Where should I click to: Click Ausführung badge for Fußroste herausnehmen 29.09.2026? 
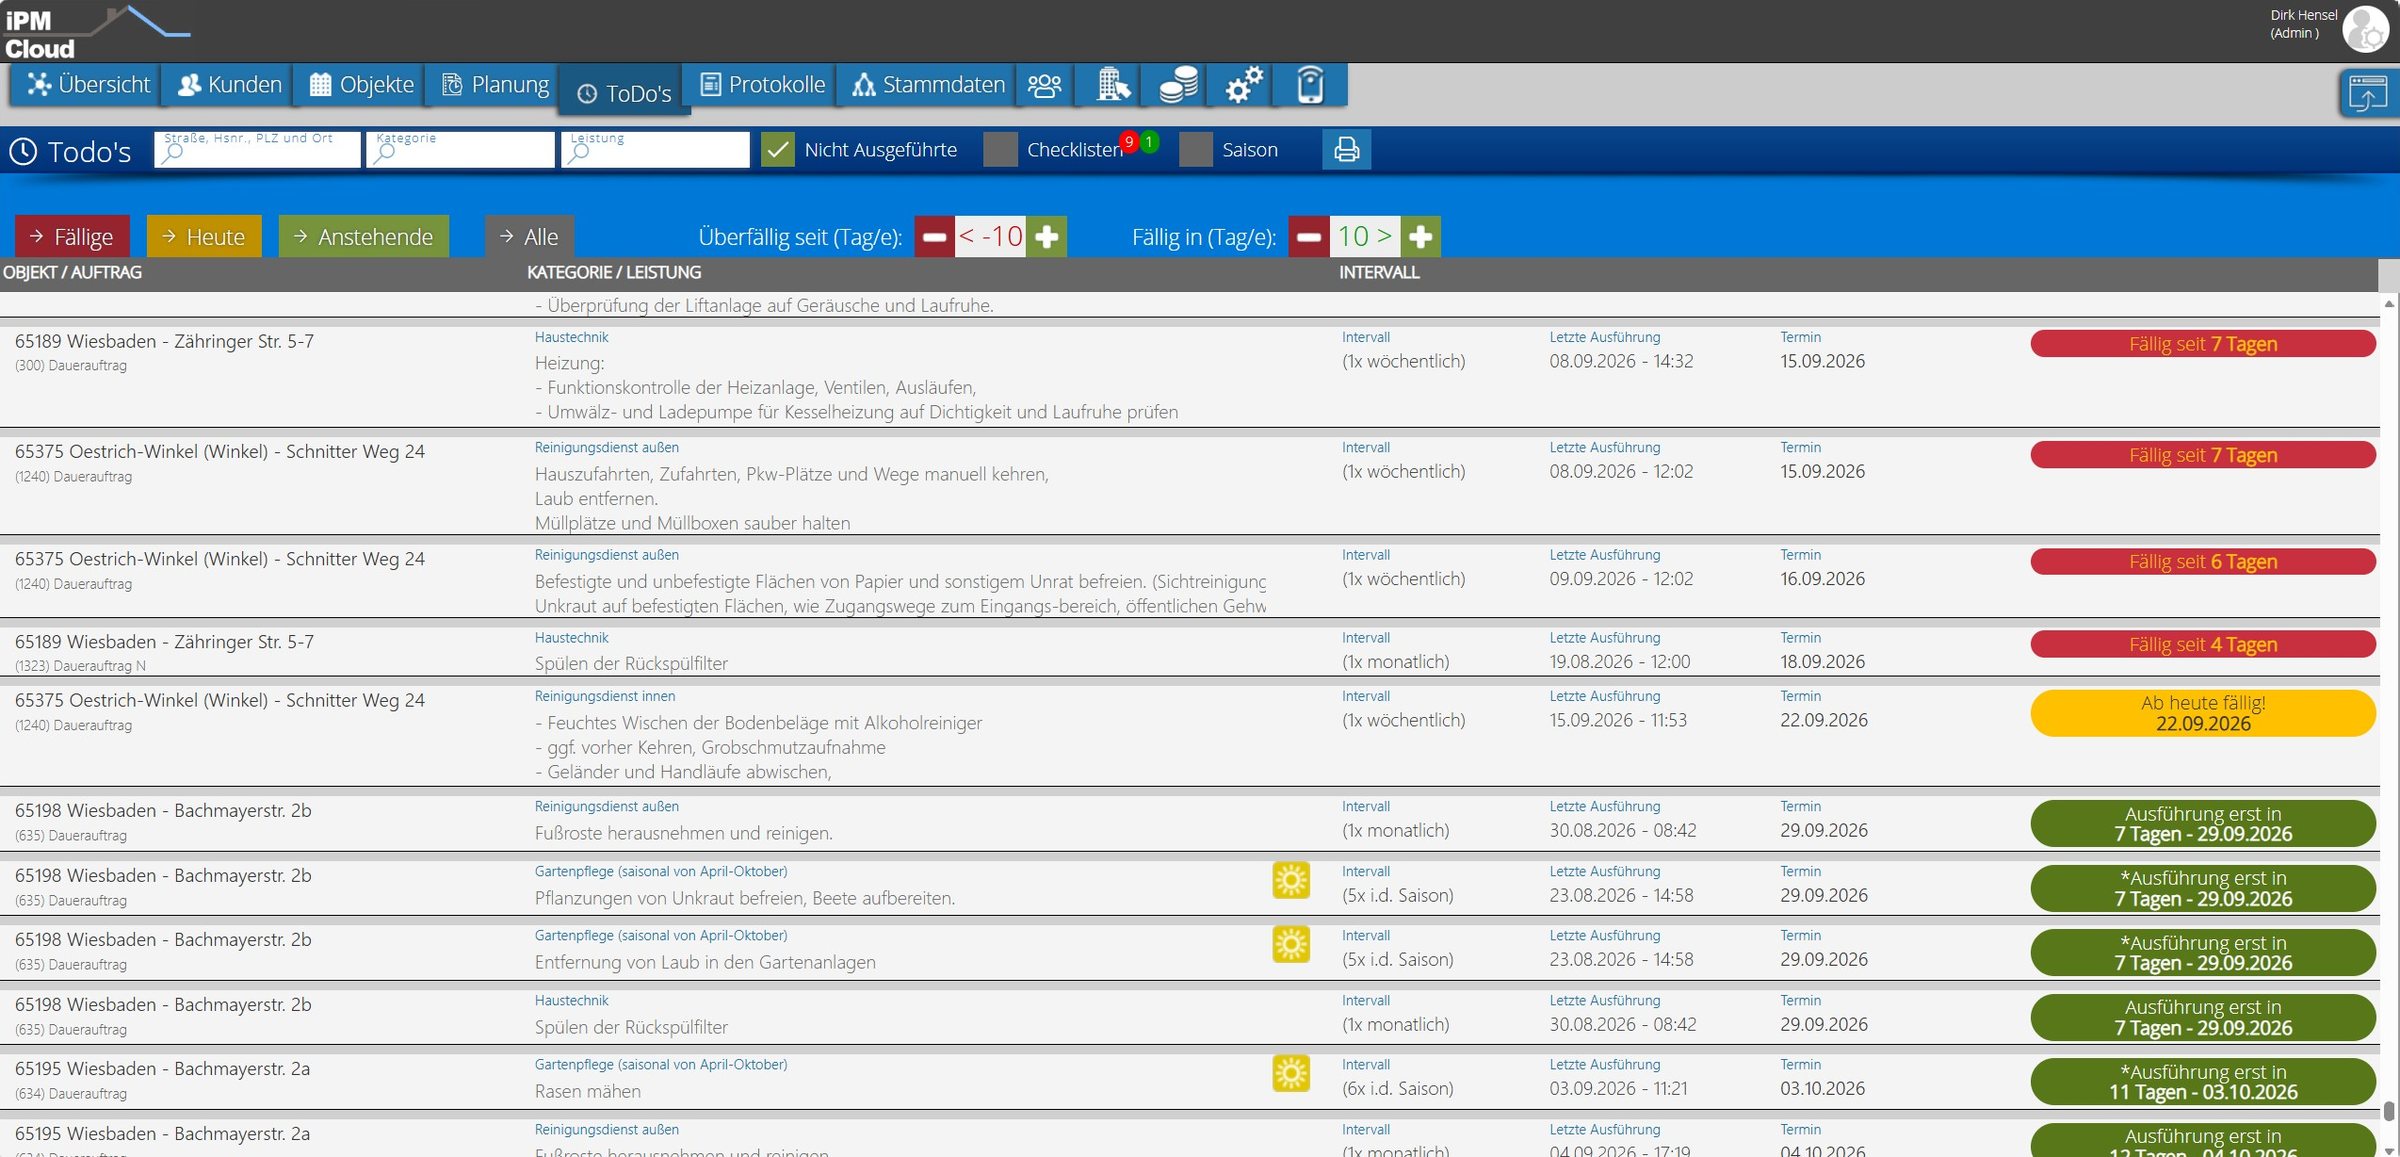[x=2203, y=824]
